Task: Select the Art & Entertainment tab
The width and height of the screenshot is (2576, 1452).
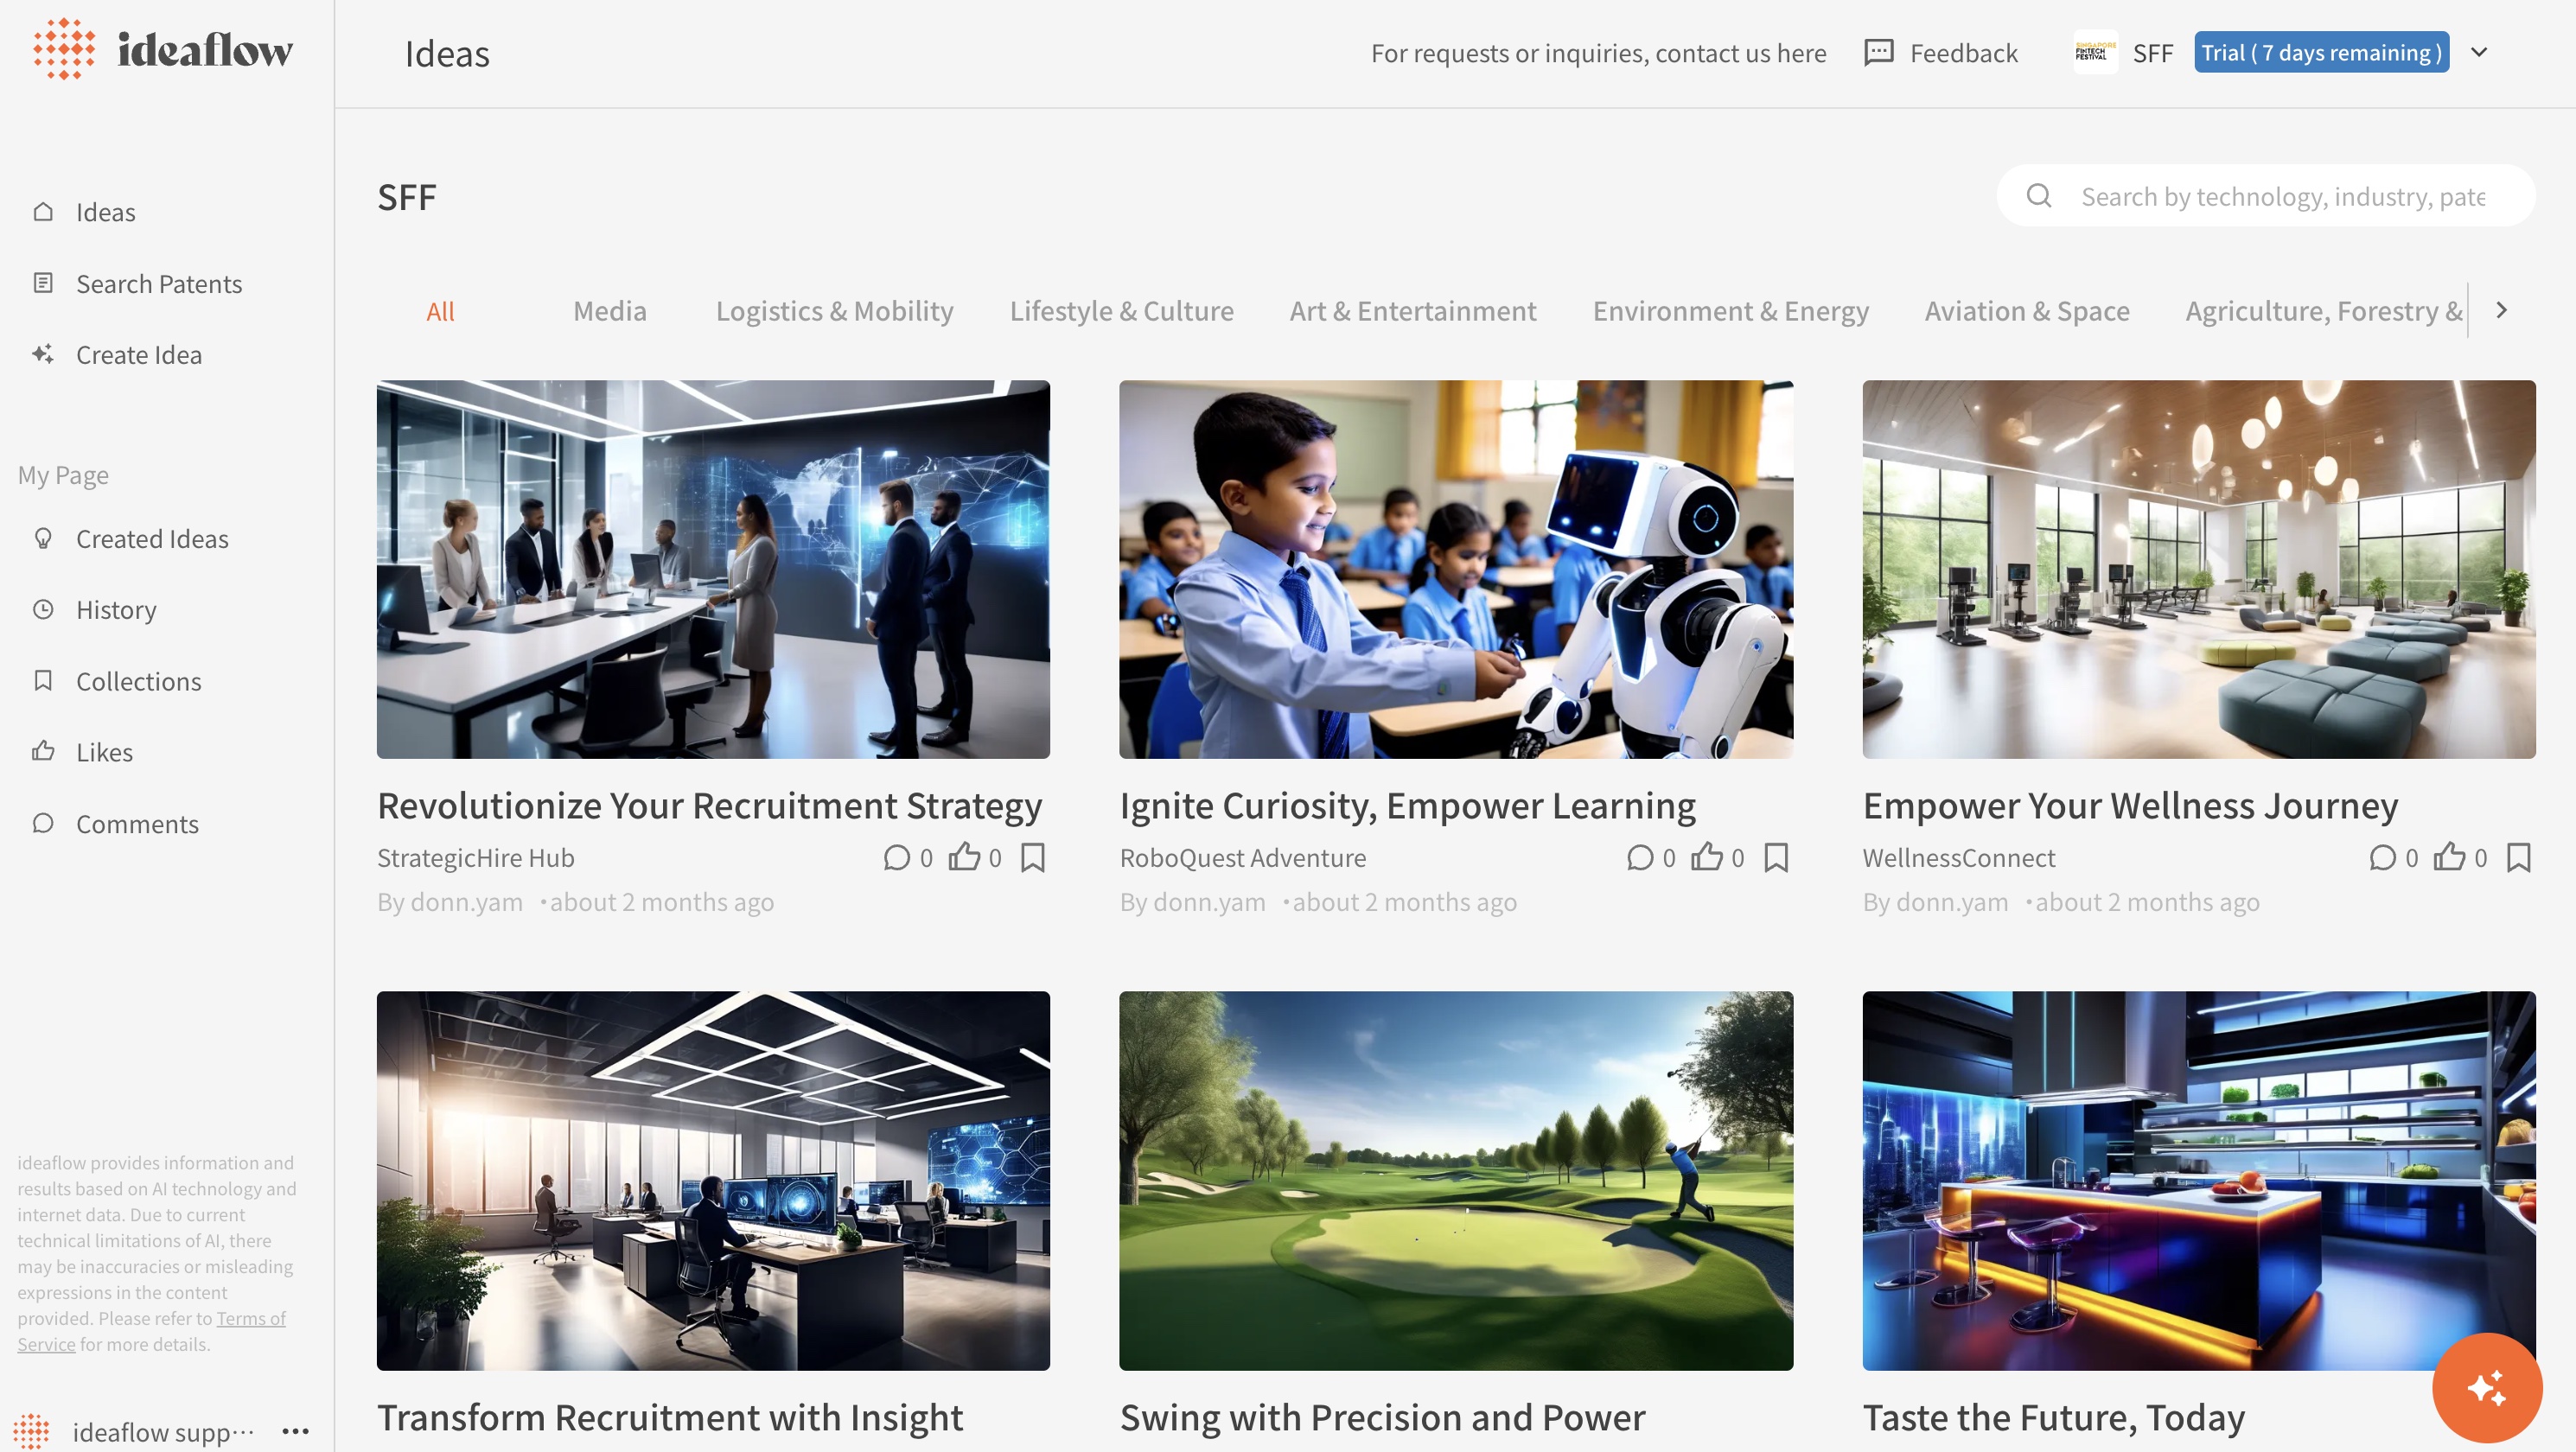Action: (x=1412, y=309)
